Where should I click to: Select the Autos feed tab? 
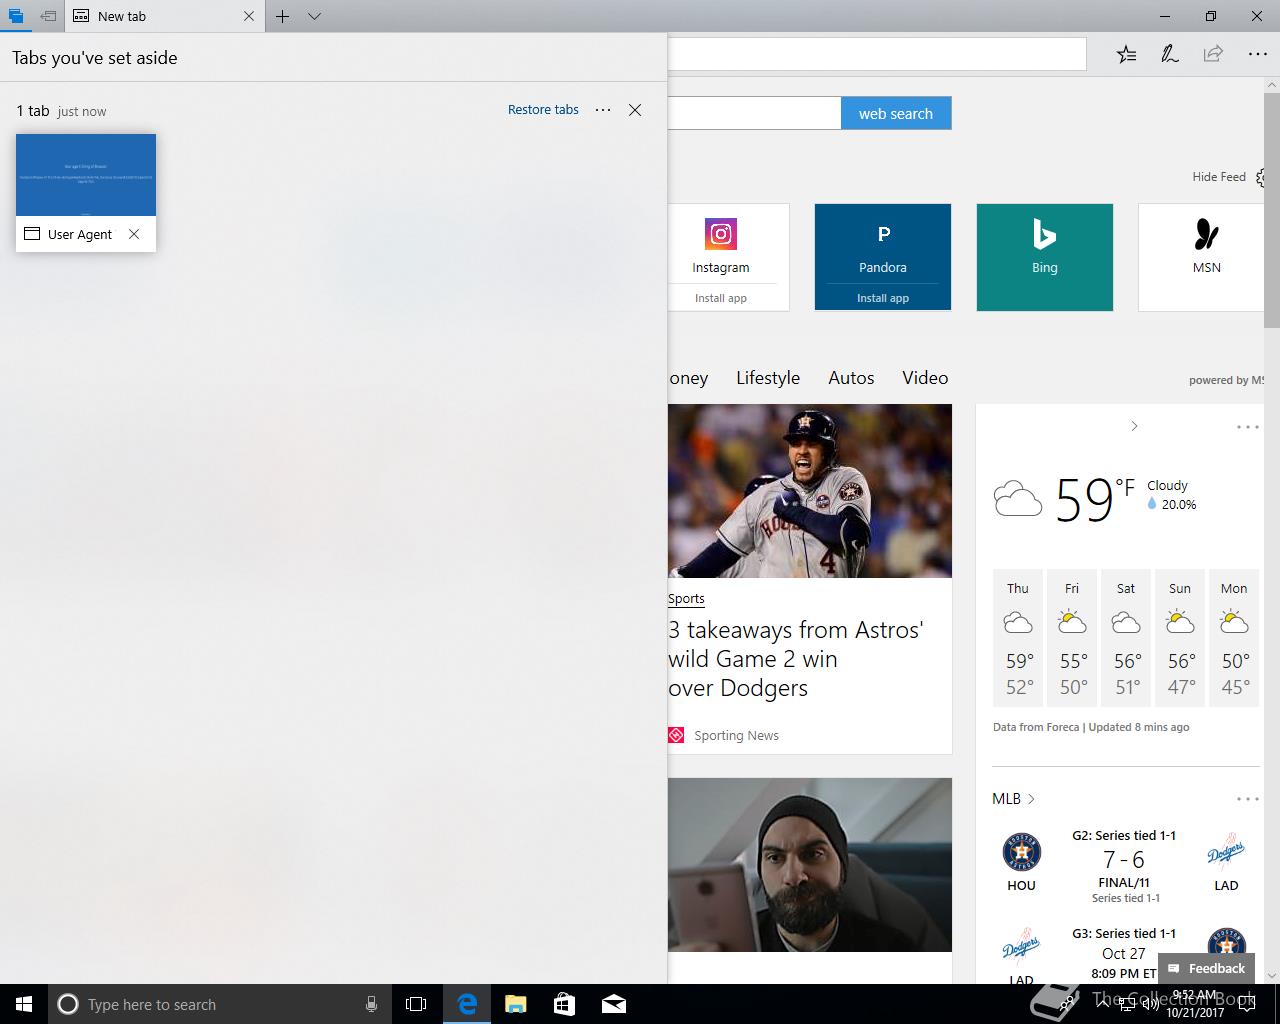click(x=851, y=378)
